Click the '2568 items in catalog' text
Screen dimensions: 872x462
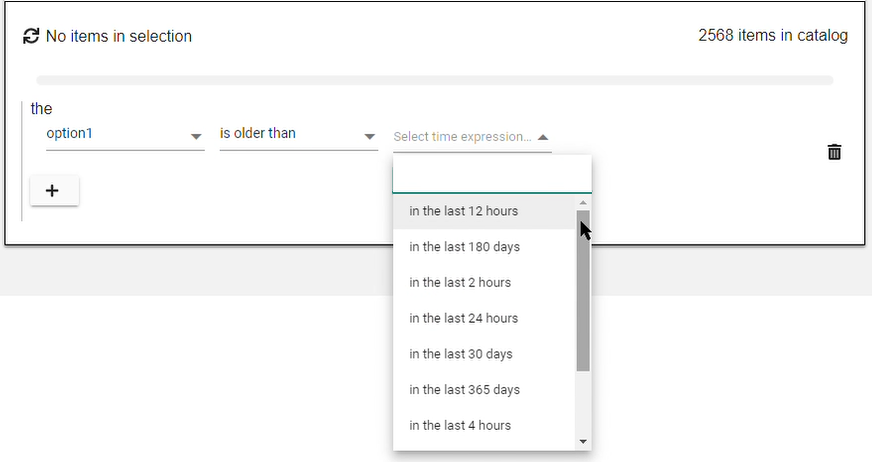pos(773,36)
